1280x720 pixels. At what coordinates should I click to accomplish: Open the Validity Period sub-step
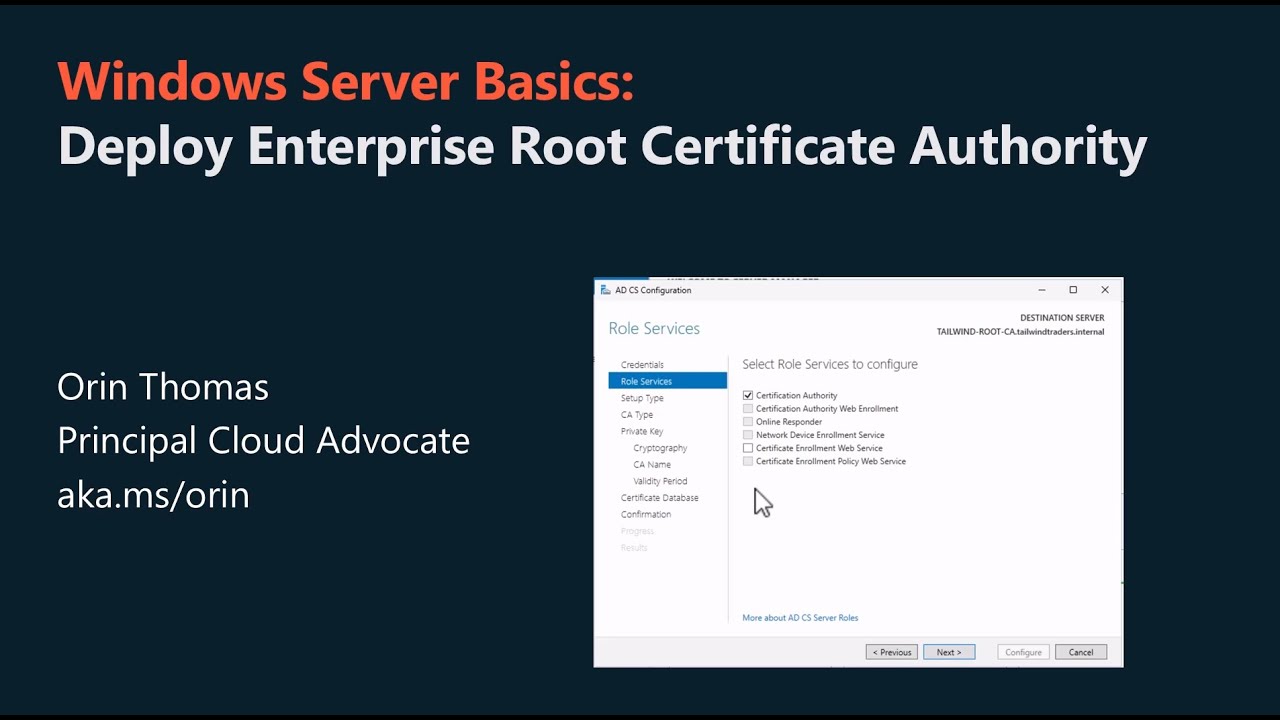pyautogui.click(x=660, y=481)
